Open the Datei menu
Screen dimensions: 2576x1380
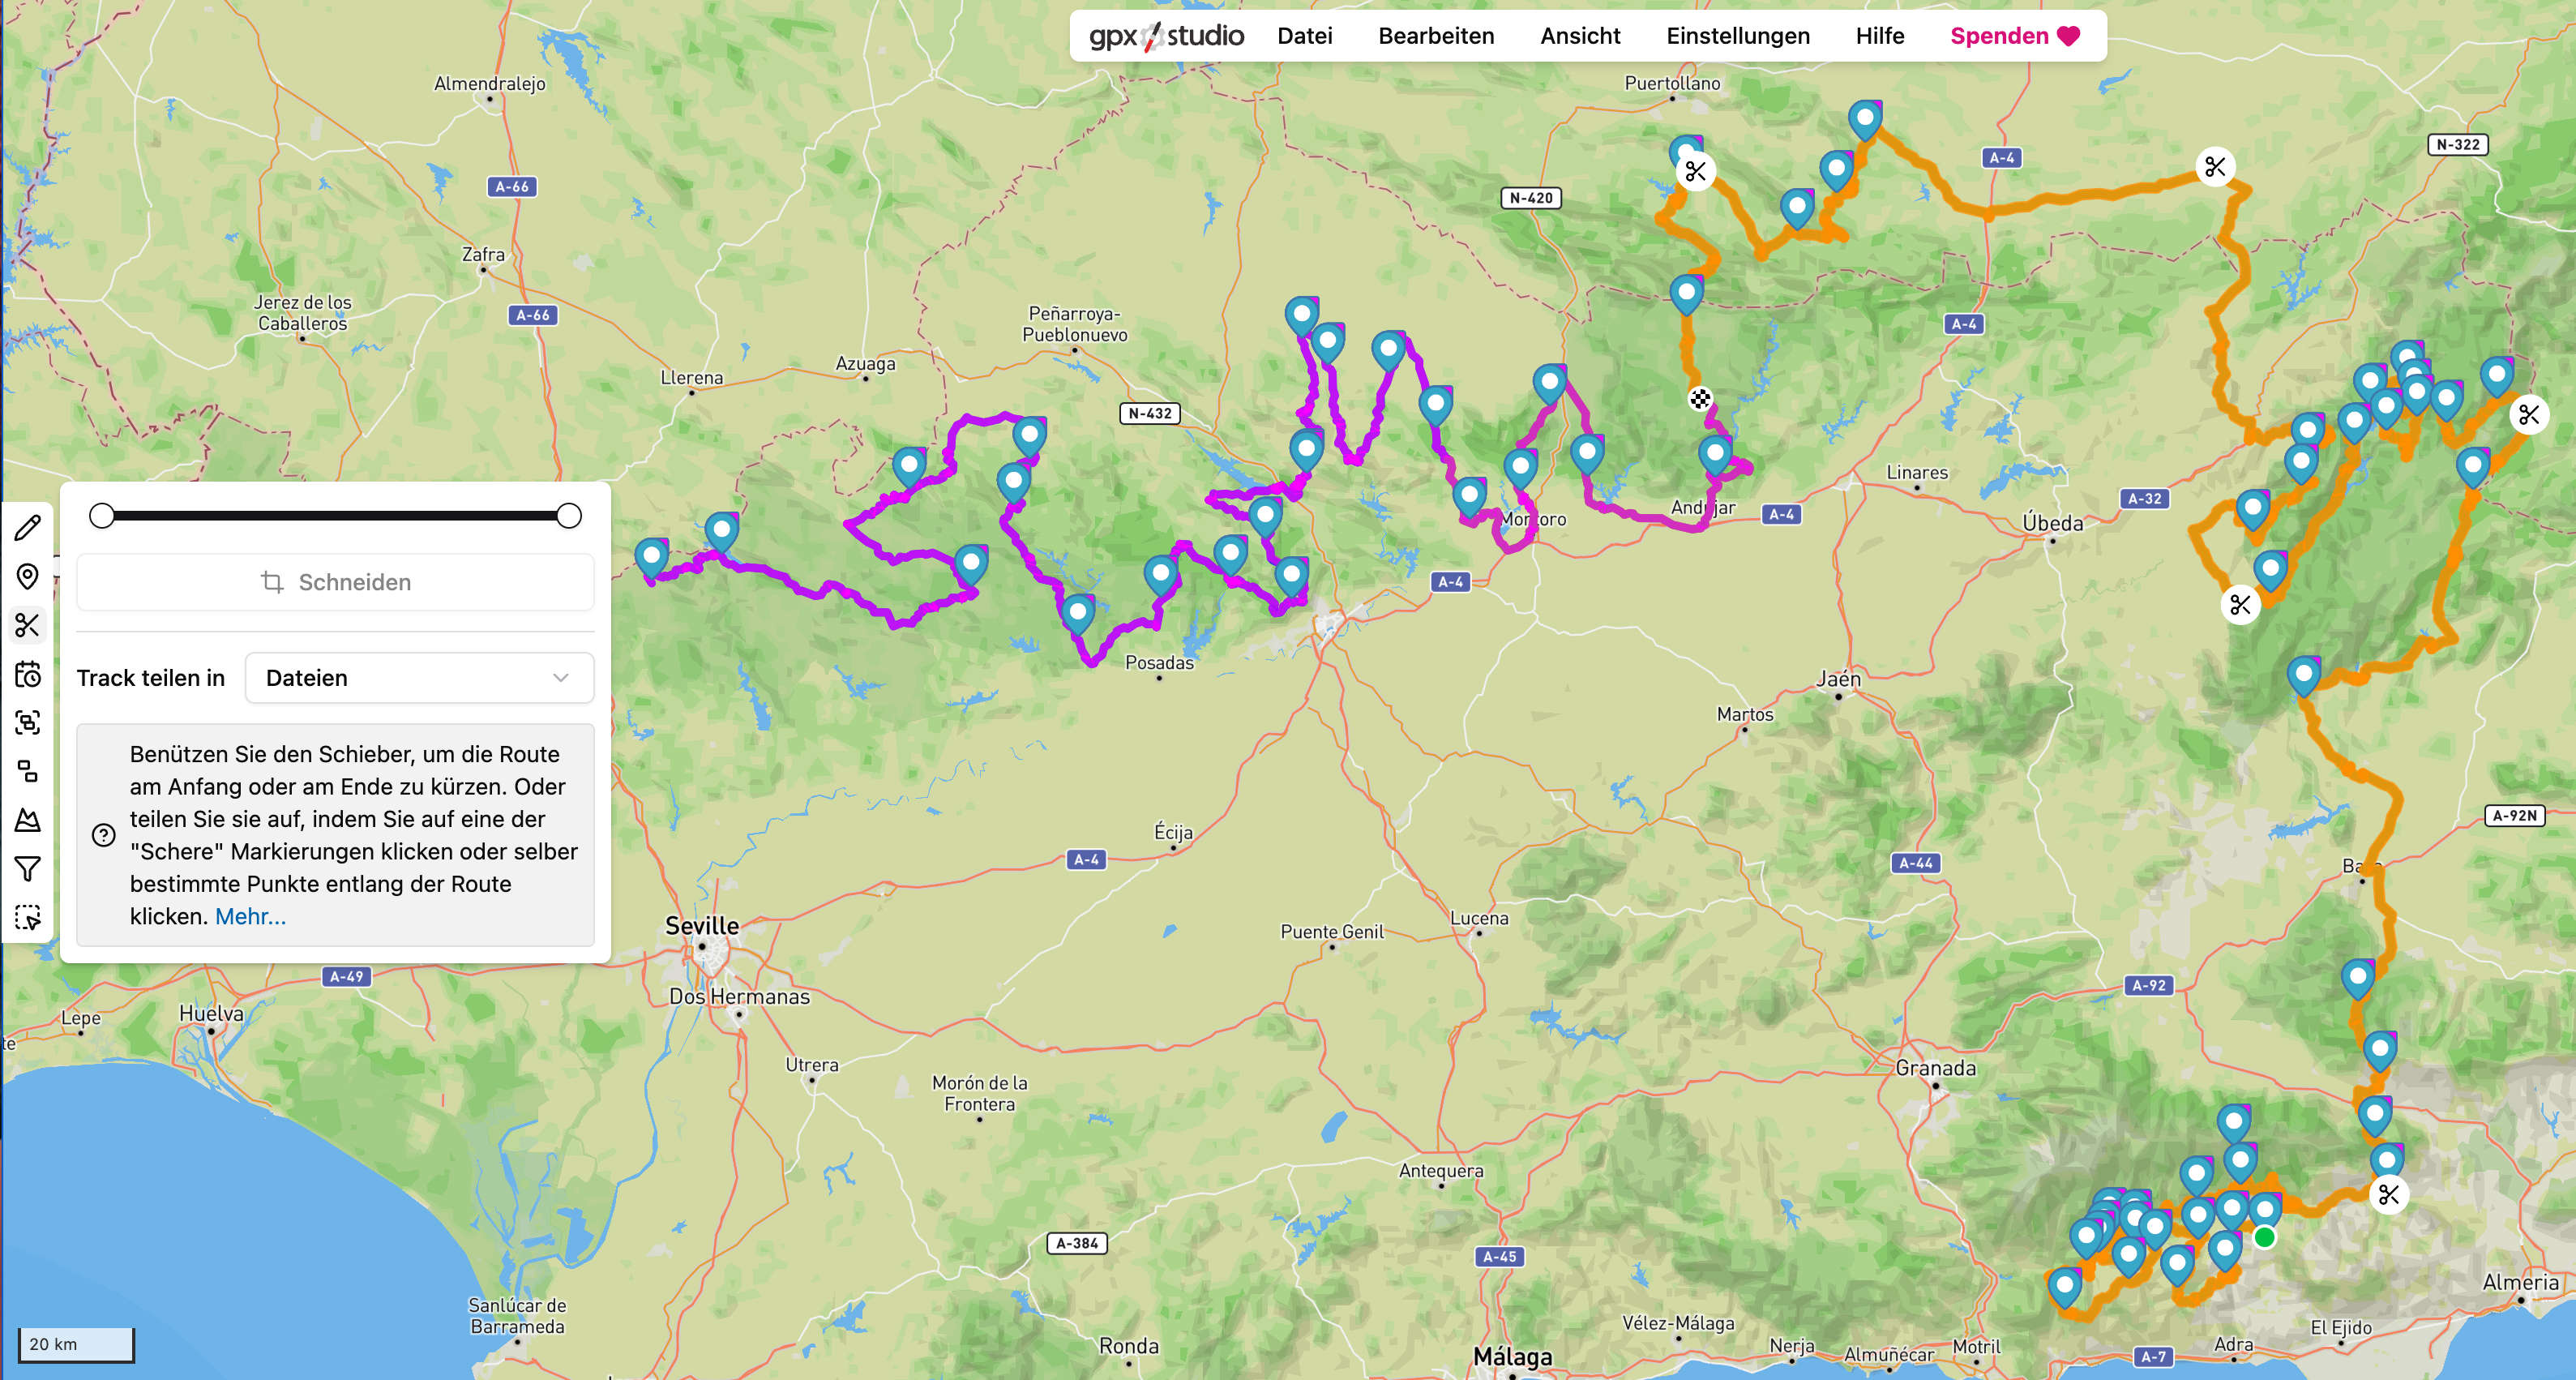pos(1304,36)
